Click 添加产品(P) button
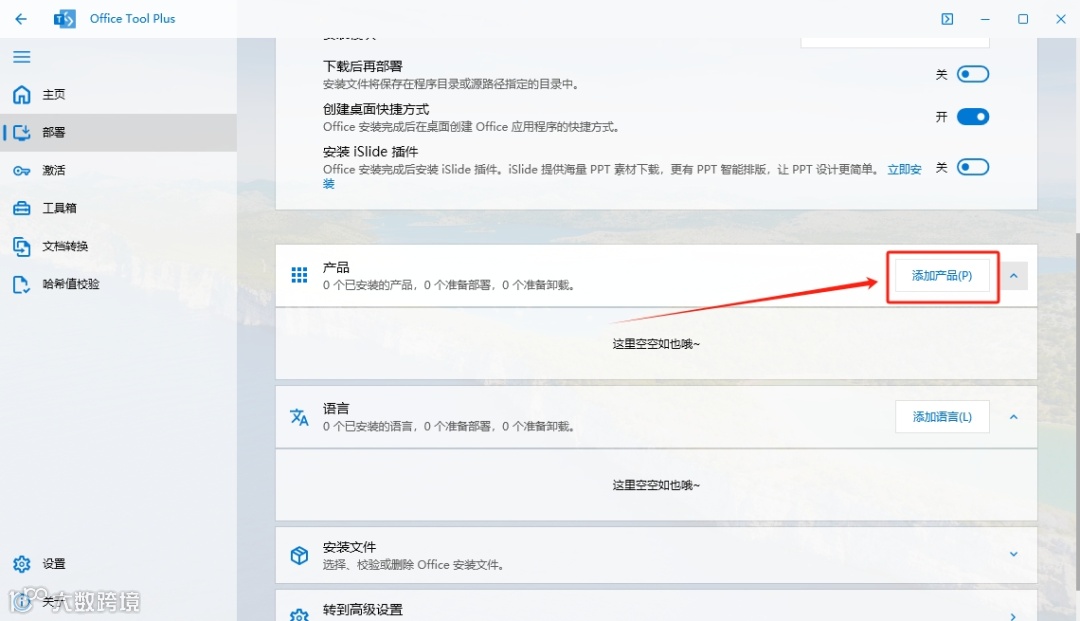Viewport: 1080px width, 621px height. click(942, 276)
